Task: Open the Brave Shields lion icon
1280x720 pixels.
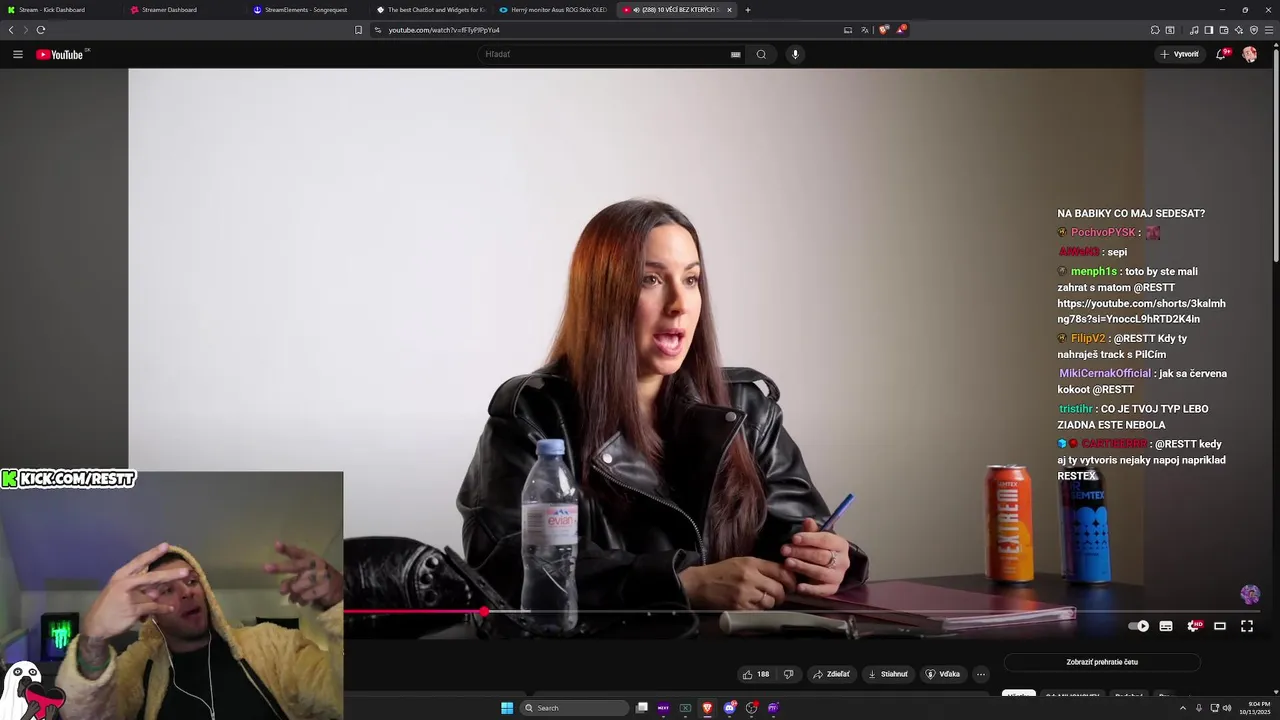Action: coord(883,30)
